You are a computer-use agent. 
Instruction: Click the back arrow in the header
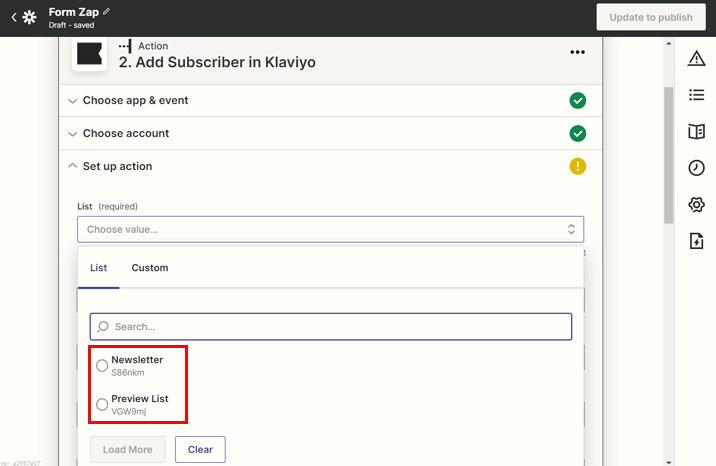(x=13, y=18)
